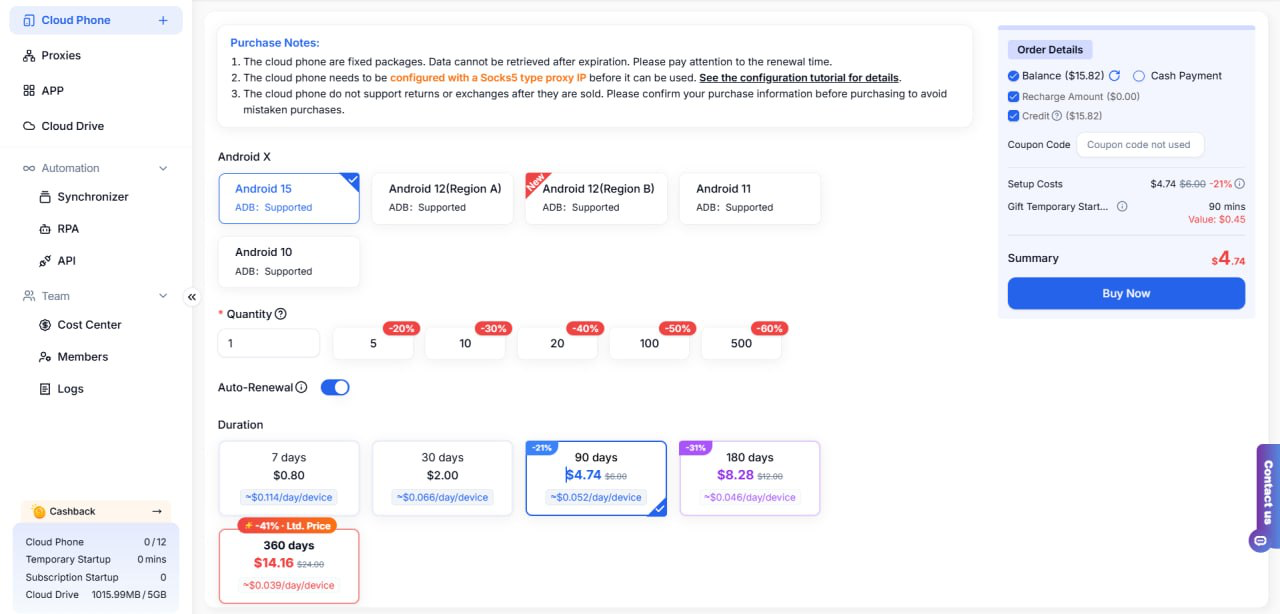Viewport: 1280px width, 614px height.
Task: Open the Proxies menu item
Action: (x=61, y=55)
